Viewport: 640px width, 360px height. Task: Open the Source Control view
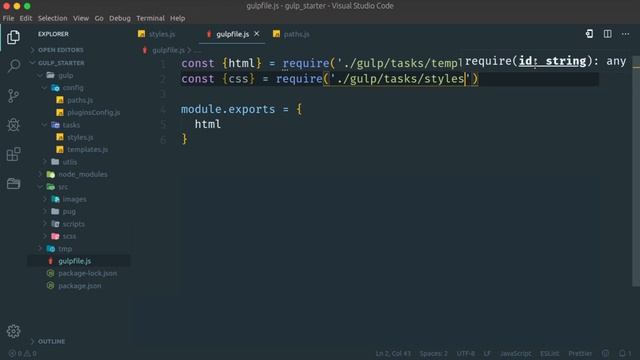pyautogui.click(x=13, y=96)
